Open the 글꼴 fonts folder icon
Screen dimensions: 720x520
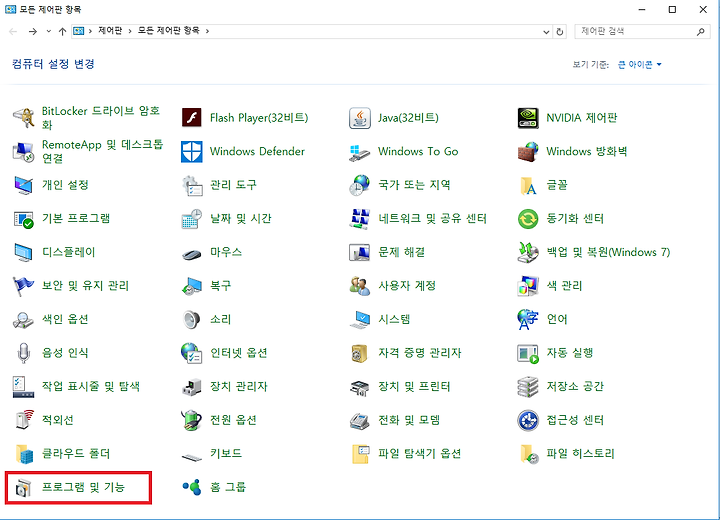coord(528,185)
